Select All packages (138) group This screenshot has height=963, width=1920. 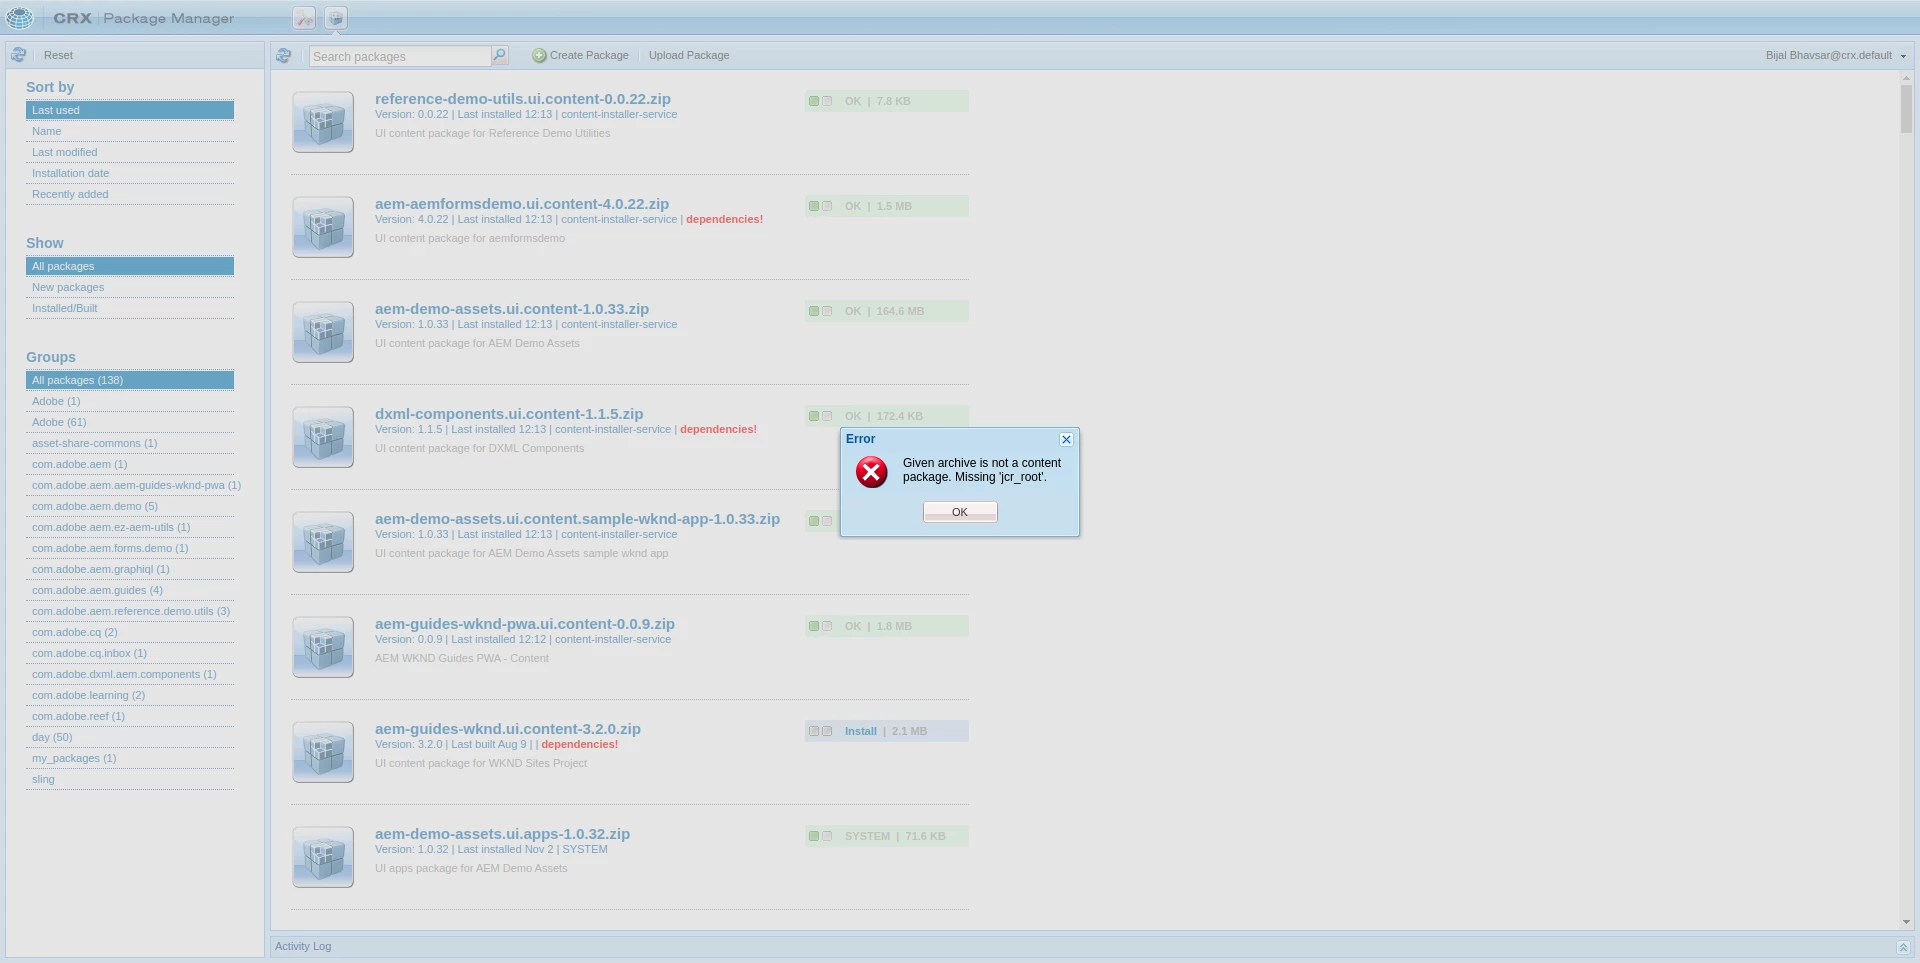pos(130,380)
